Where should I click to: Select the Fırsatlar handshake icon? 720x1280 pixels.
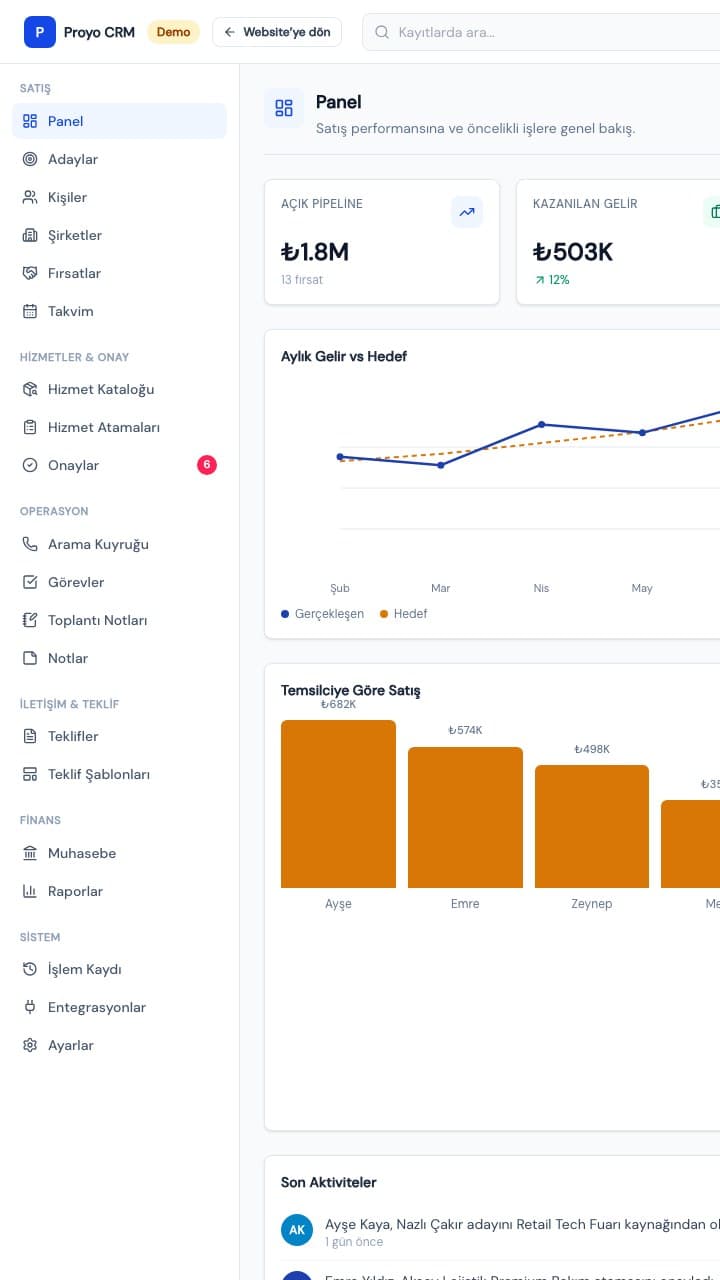coord(30,273)
